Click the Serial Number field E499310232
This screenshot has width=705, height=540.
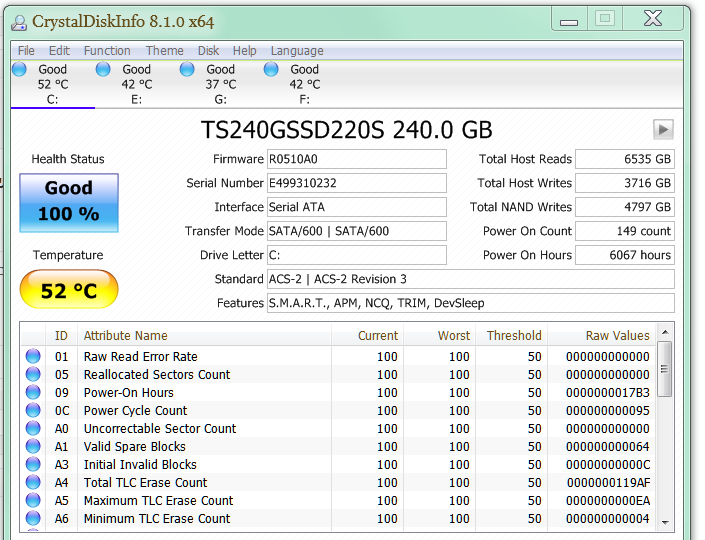(x=357, y=183)
